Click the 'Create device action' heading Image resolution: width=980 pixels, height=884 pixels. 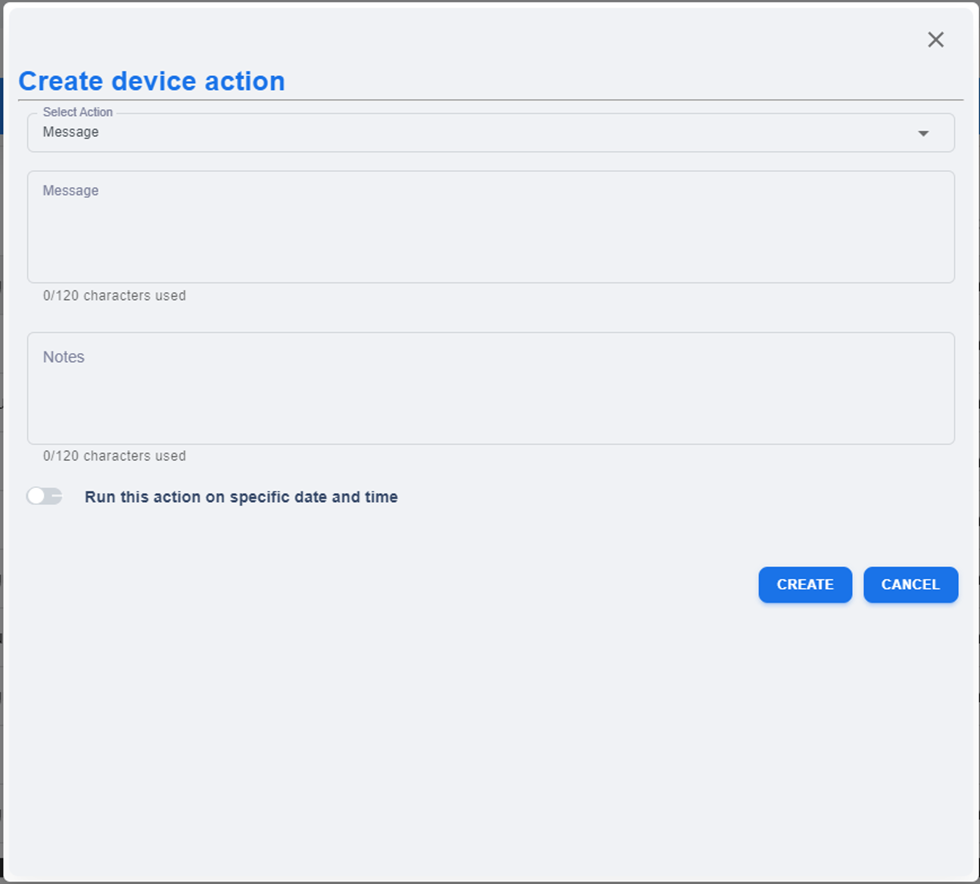(152, 81)
